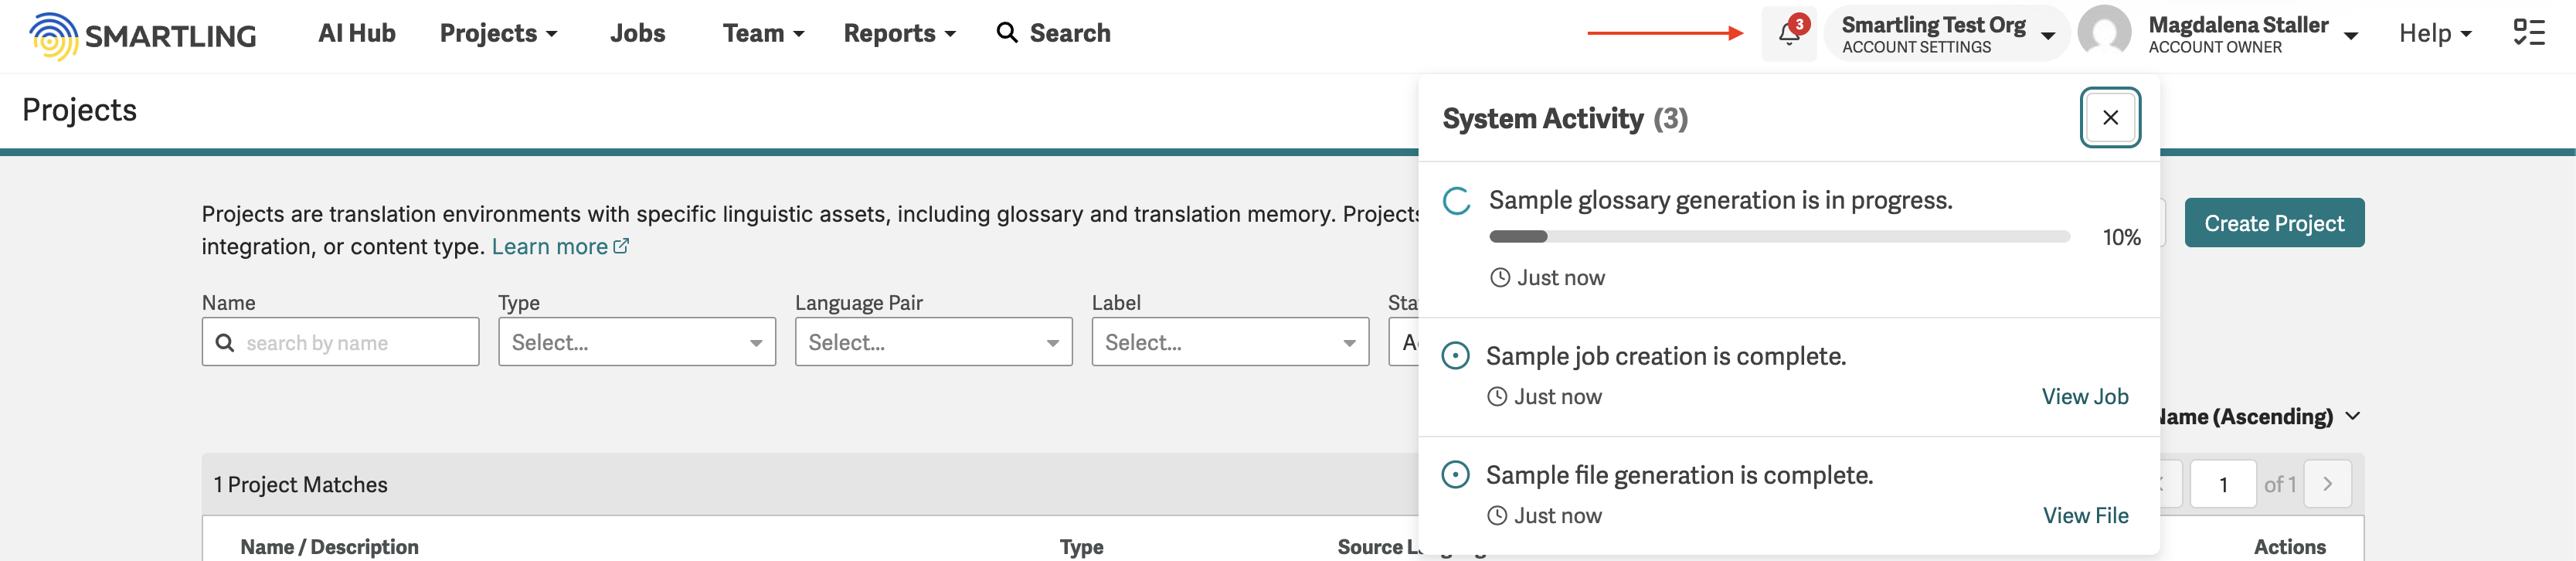Expand the Team menu
Image resolution: width=2576 pixels, height=561 pixels.
point(763,33)
